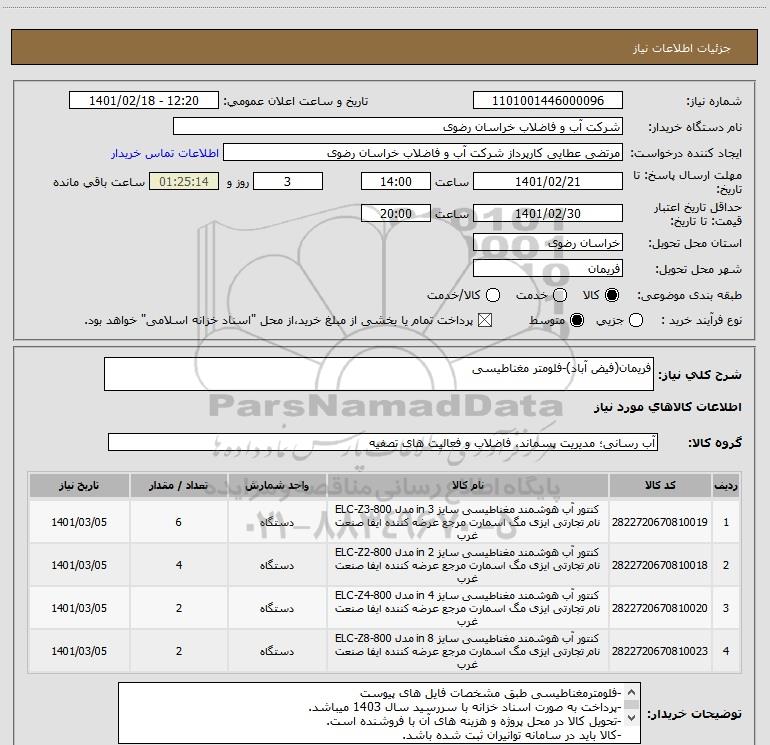Screen dimensions: 770x745
Task: Click the نام کالا column header
Action: pos(468,485)
